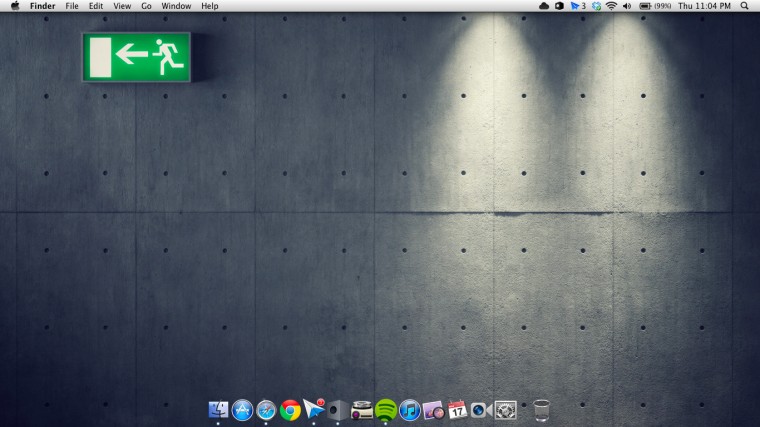The height and width of the screenshot is (427, 760).
Task: Open the Trash in the Dock
Action: [x=541, y=410]
